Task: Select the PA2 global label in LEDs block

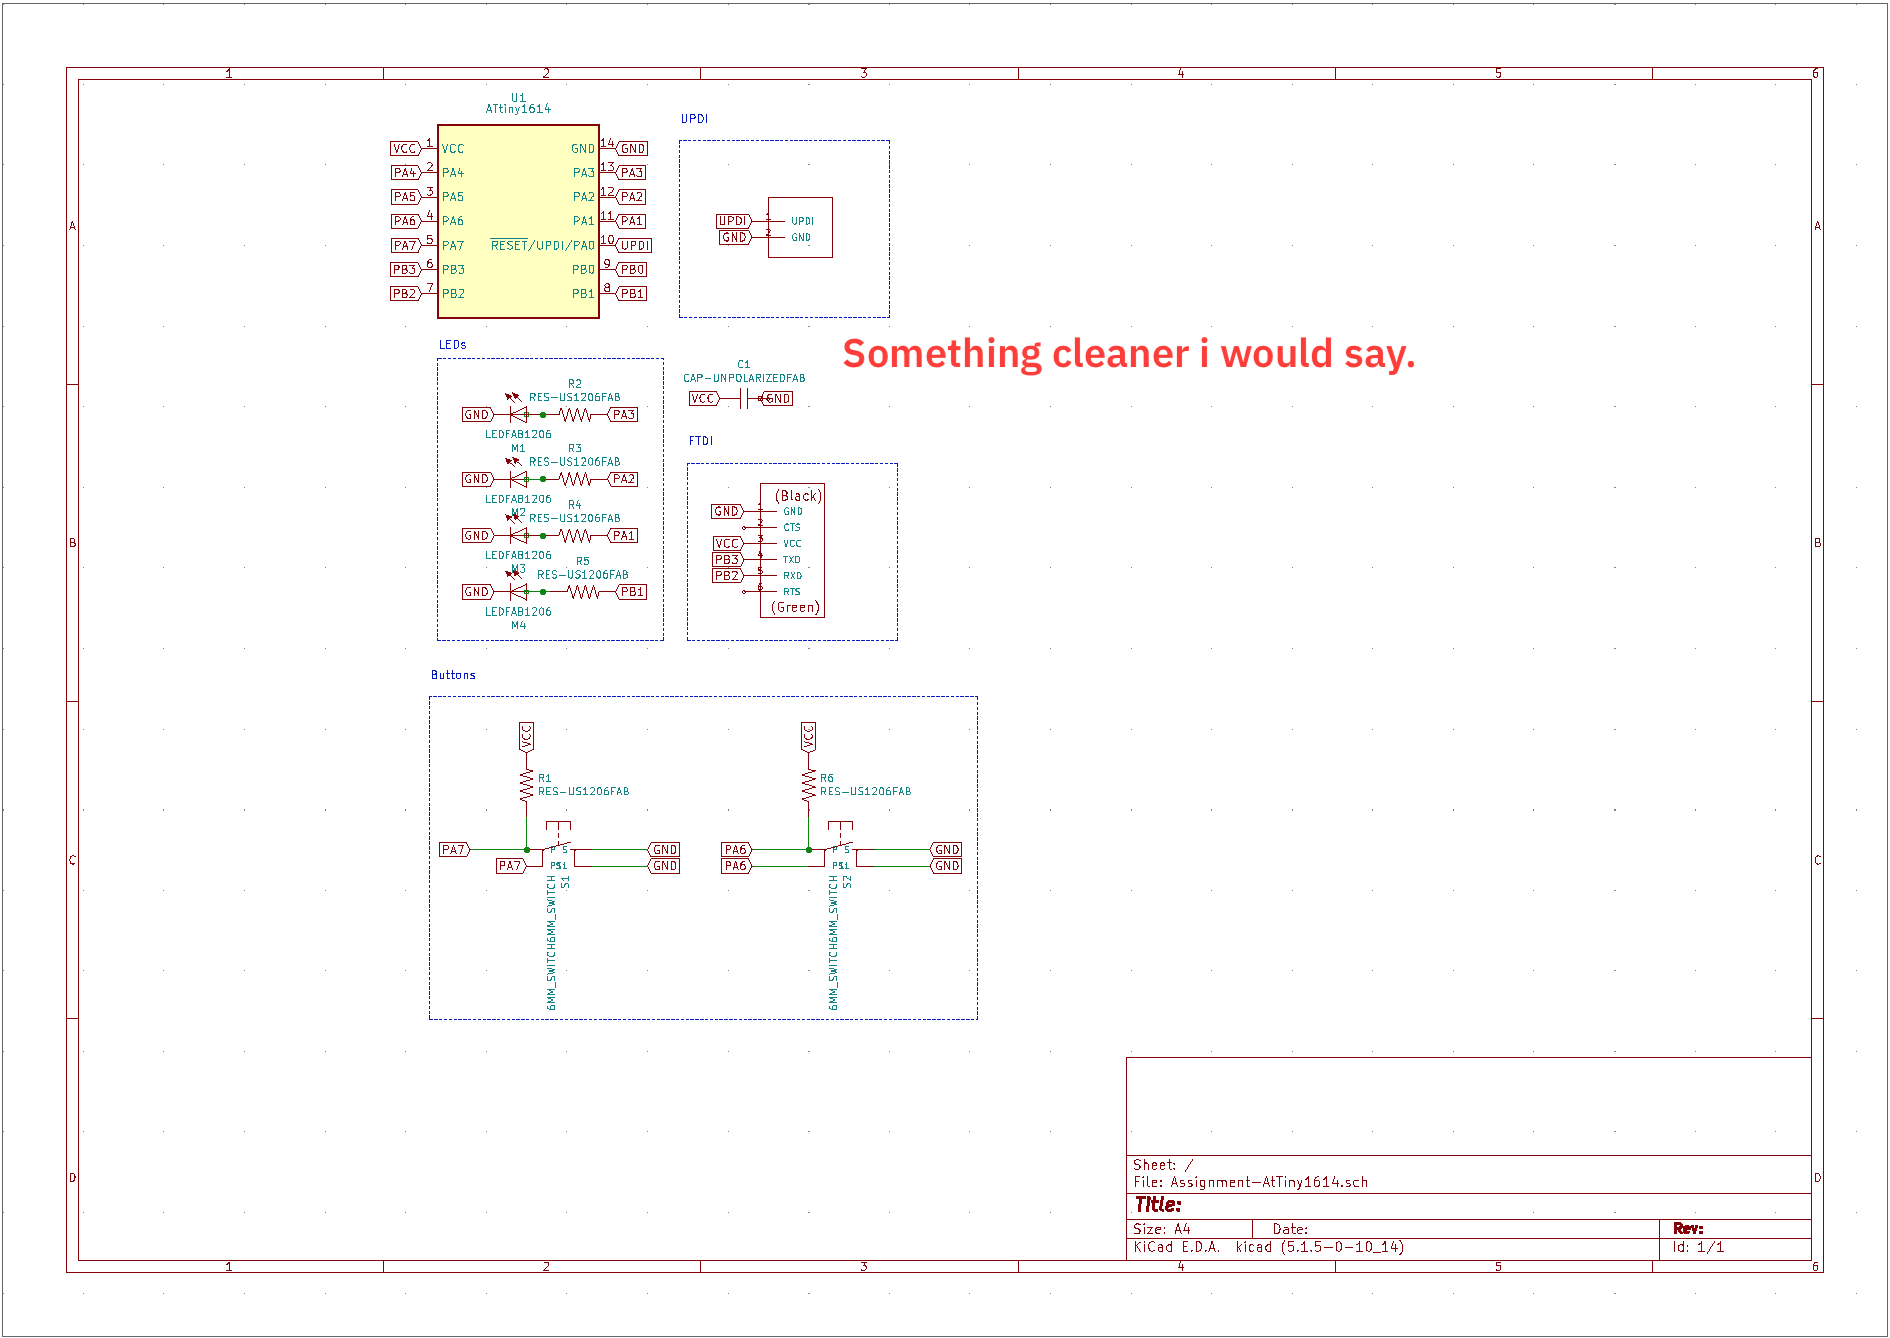Action: point(623,479)
